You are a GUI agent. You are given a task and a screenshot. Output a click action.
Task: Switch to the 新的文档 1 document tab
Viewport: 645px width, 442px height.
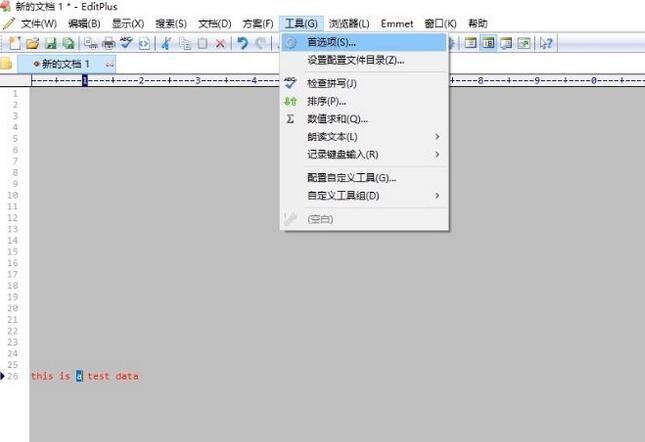point(67,64)
